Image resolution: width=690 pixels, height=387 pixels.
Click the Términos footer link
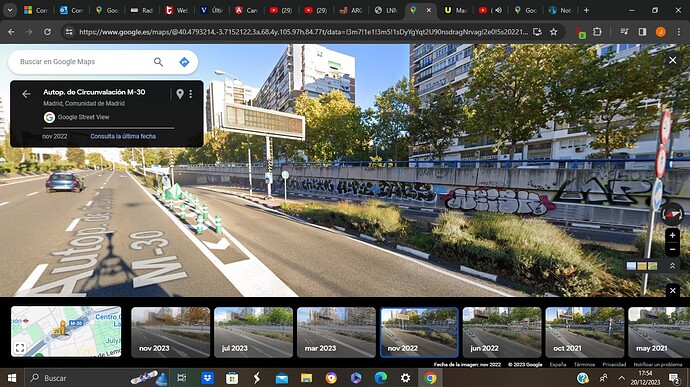coord(584,365)
